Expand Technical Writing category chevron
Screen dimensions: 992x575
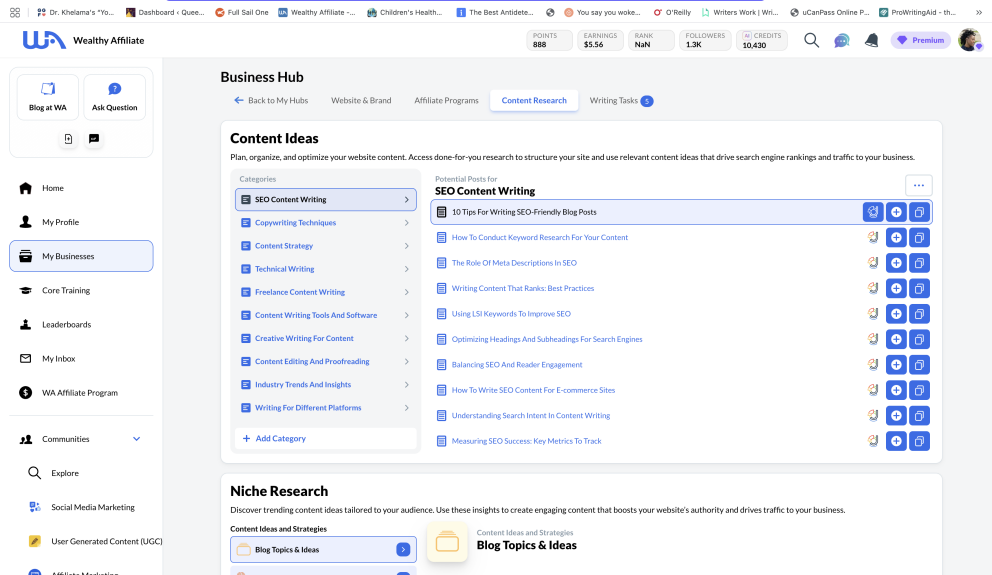(x=406, y=269)
